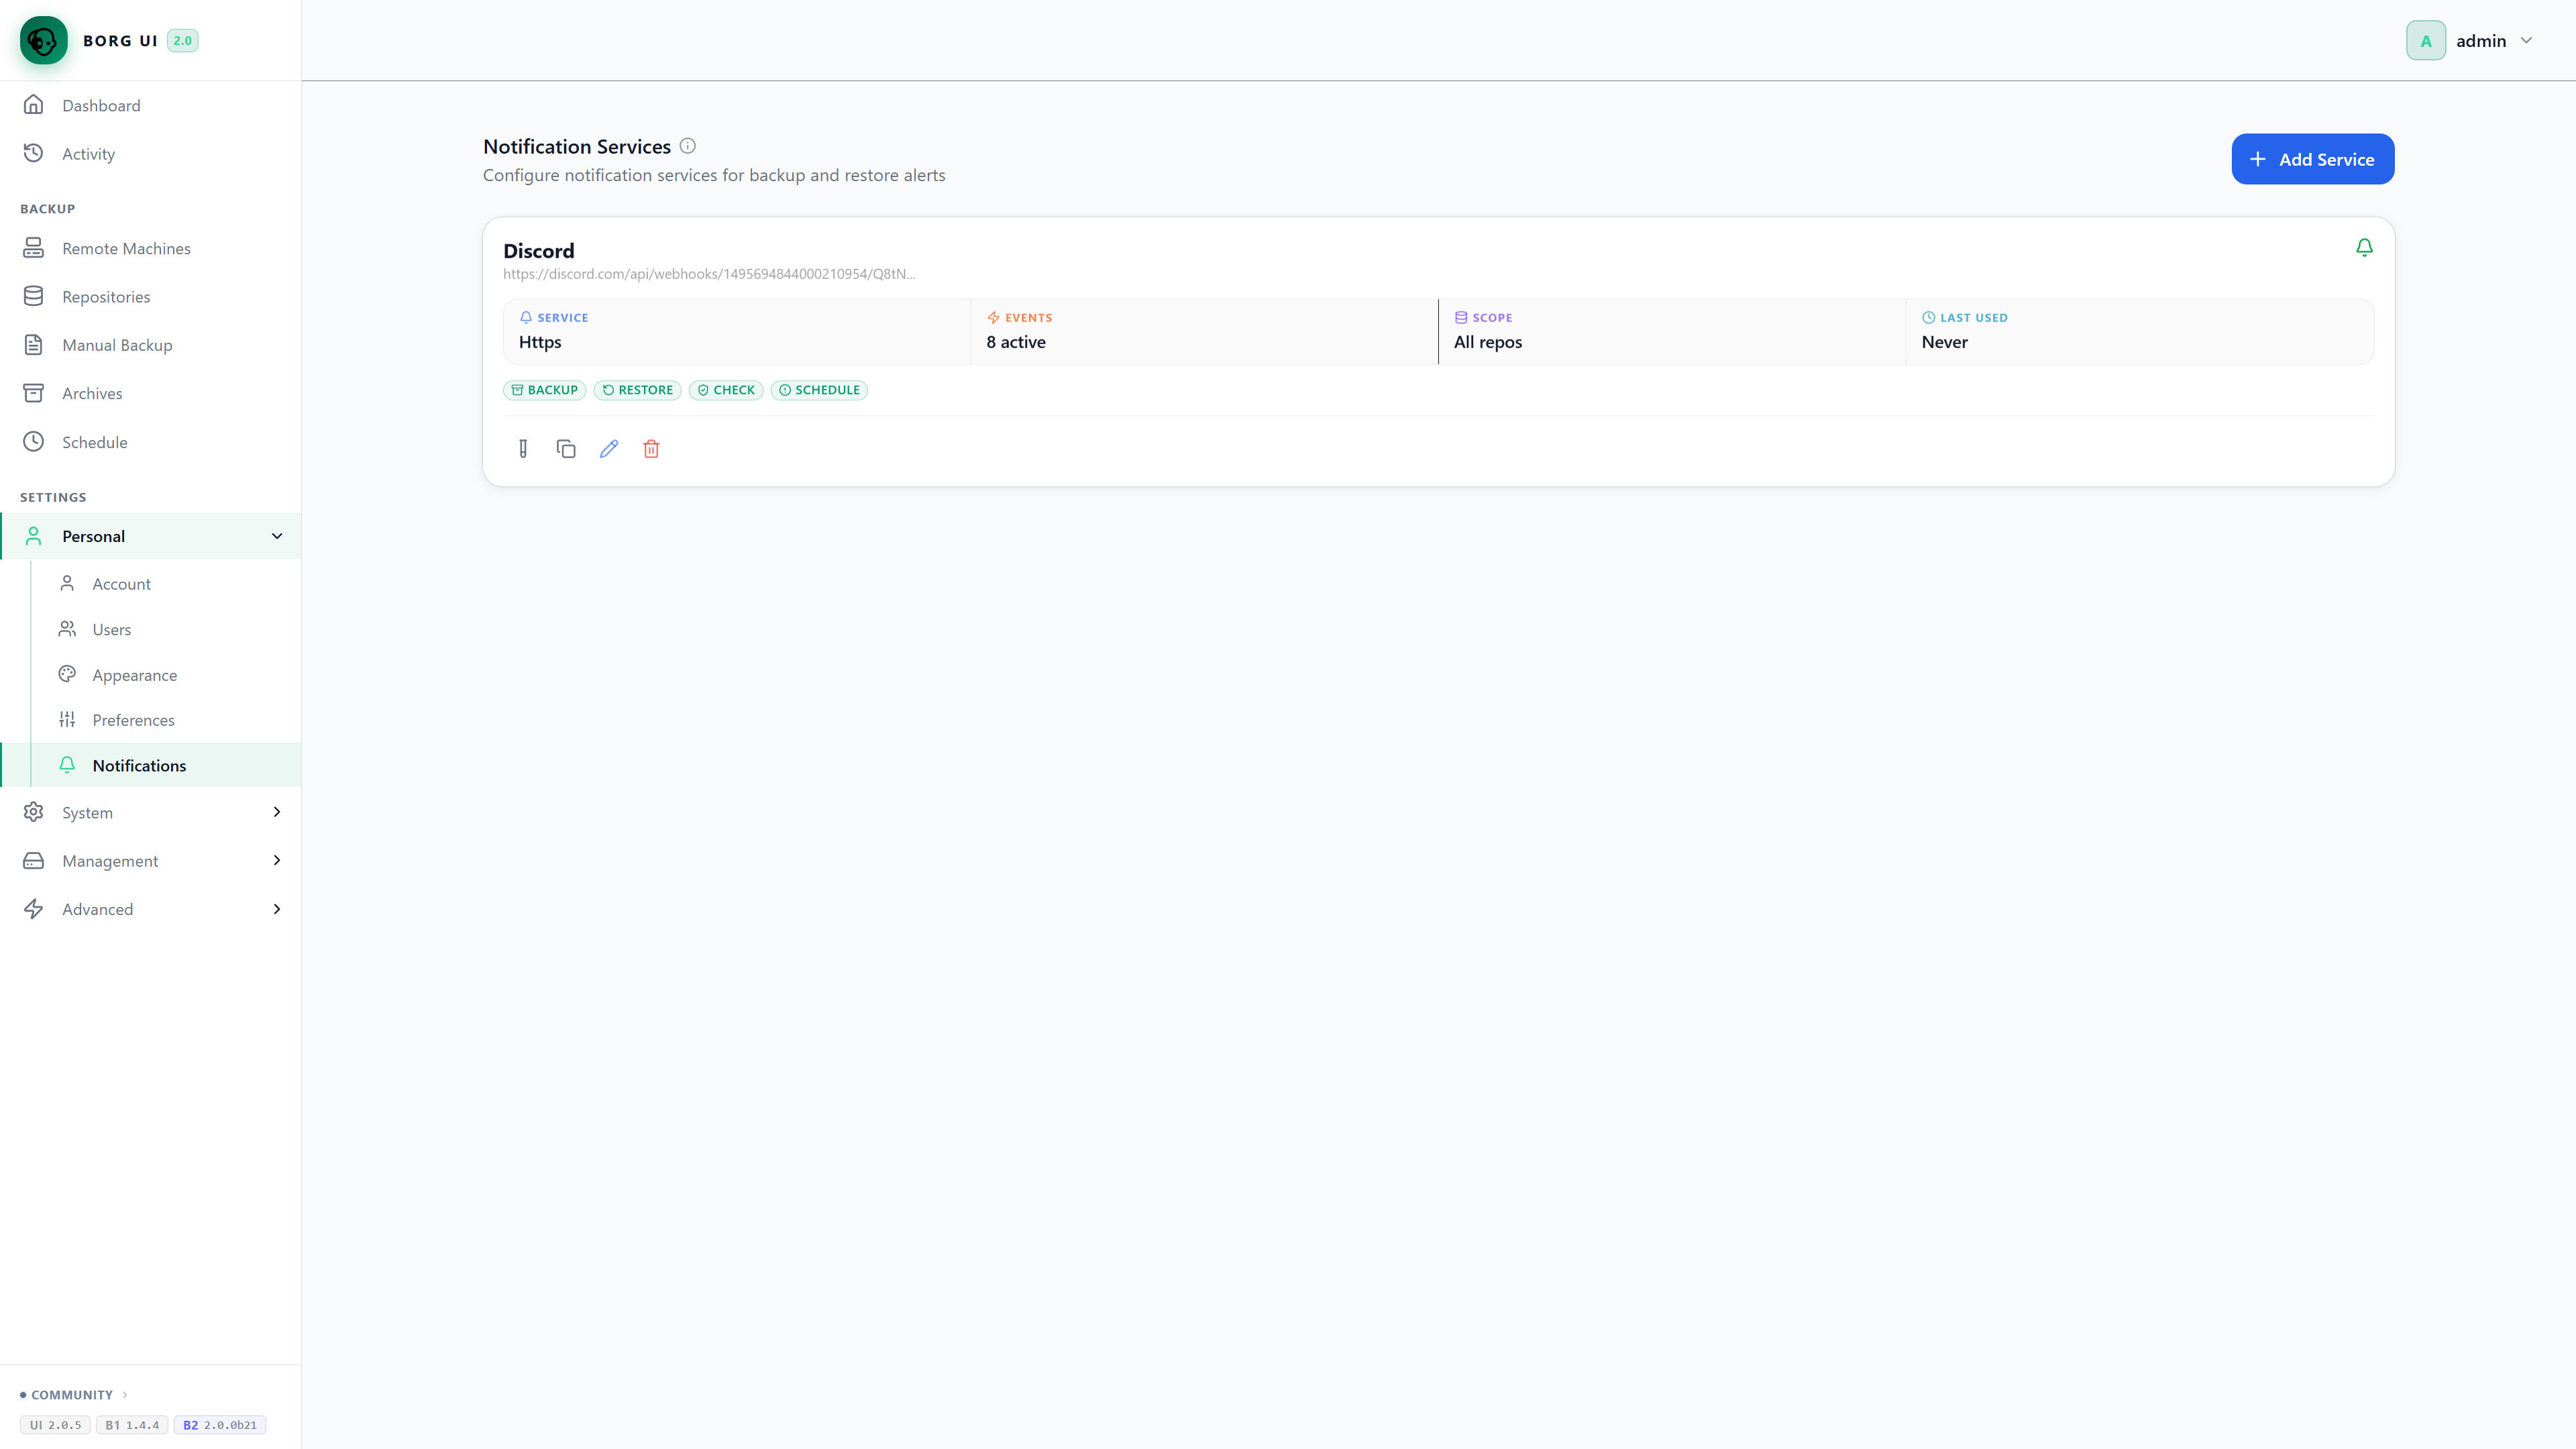
Task: Click the Borg UI logo icon
Action: tap(43, 40)
